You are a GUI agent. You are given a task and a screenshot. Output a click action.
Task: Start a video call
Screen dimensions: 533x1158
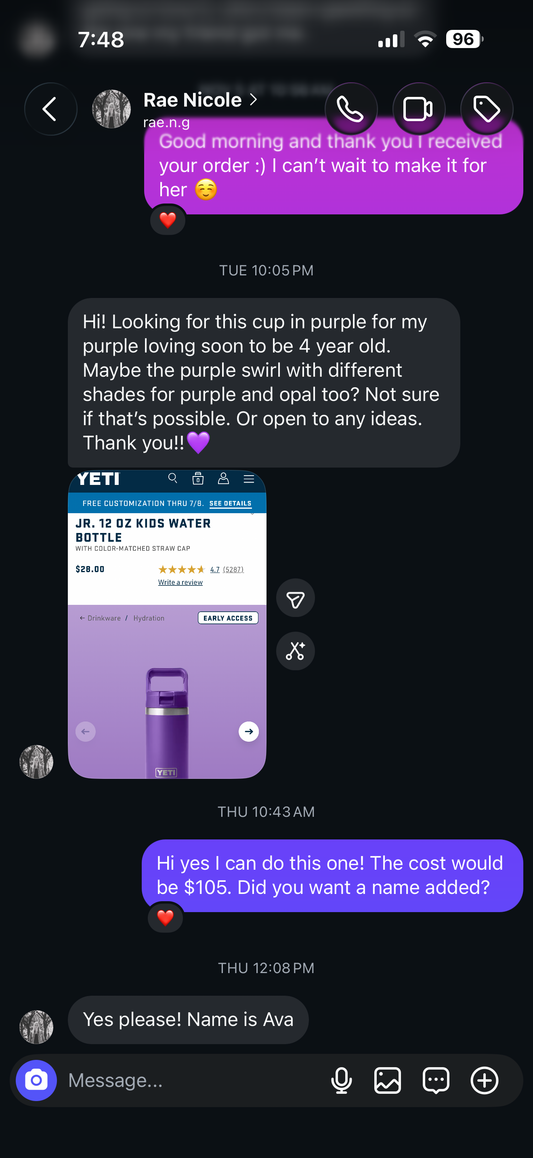point(419,109)
